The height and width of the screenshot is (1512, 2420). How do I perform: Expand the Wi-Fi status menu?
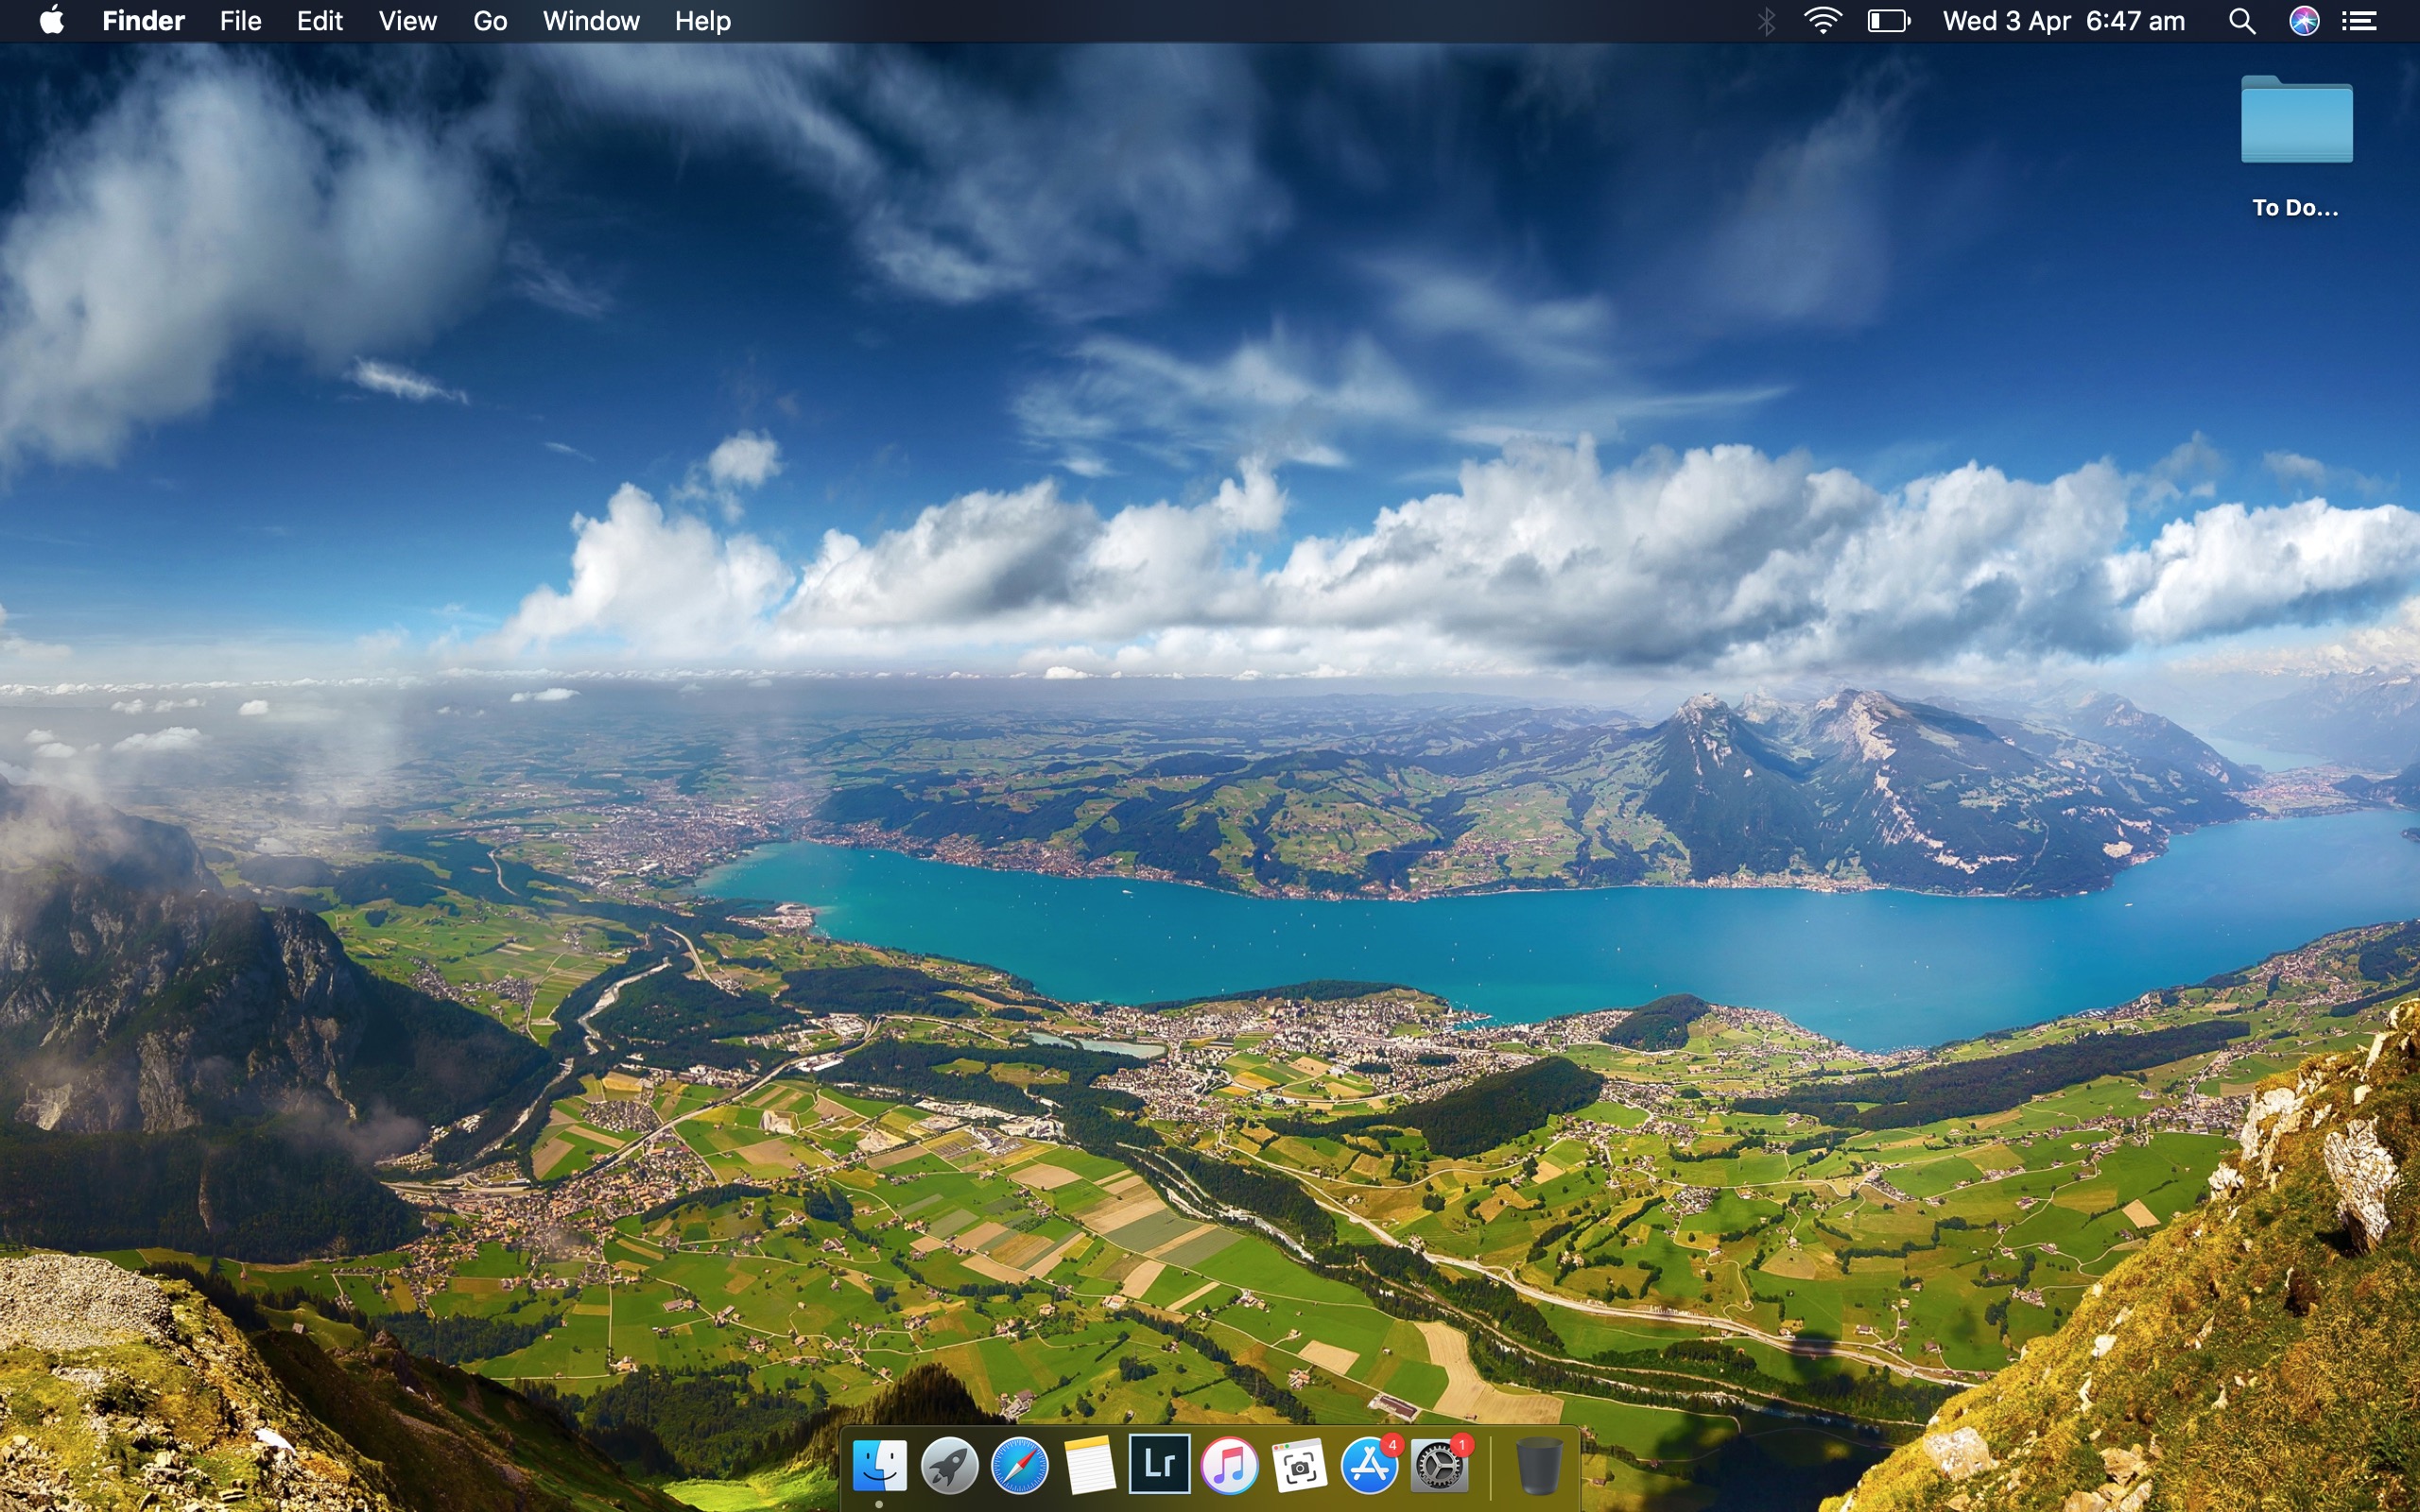pyautogui.click(x=1823, y=21)
